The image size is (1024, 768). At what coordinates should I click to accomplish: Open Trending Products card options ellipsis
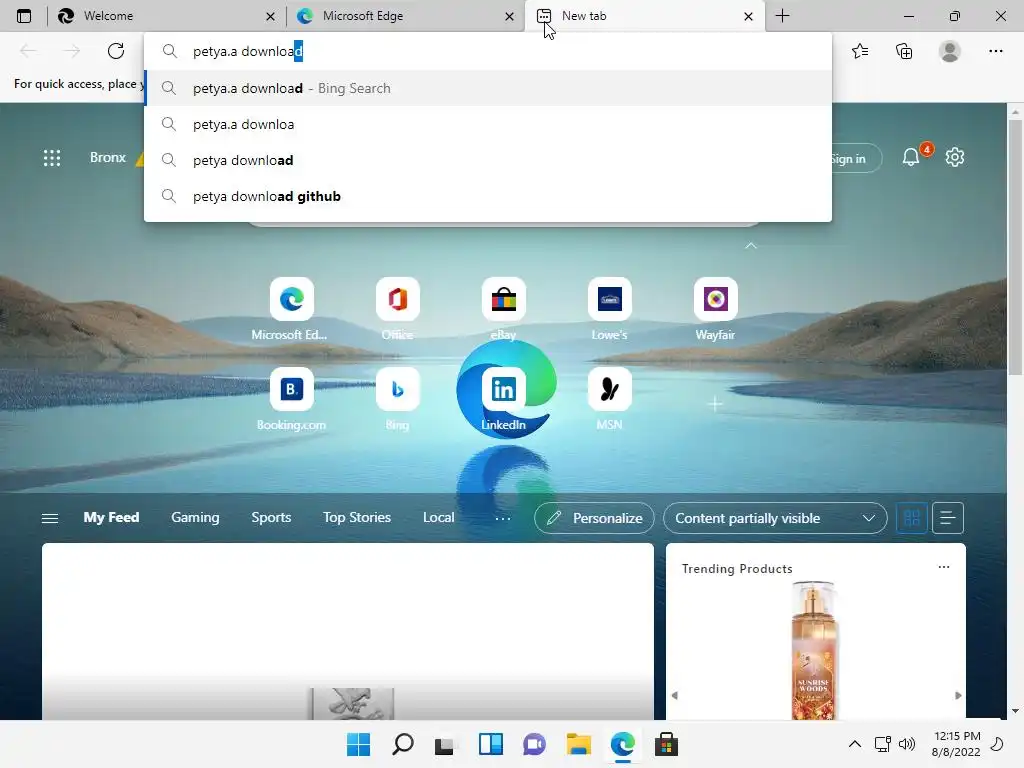click(944, 567)
